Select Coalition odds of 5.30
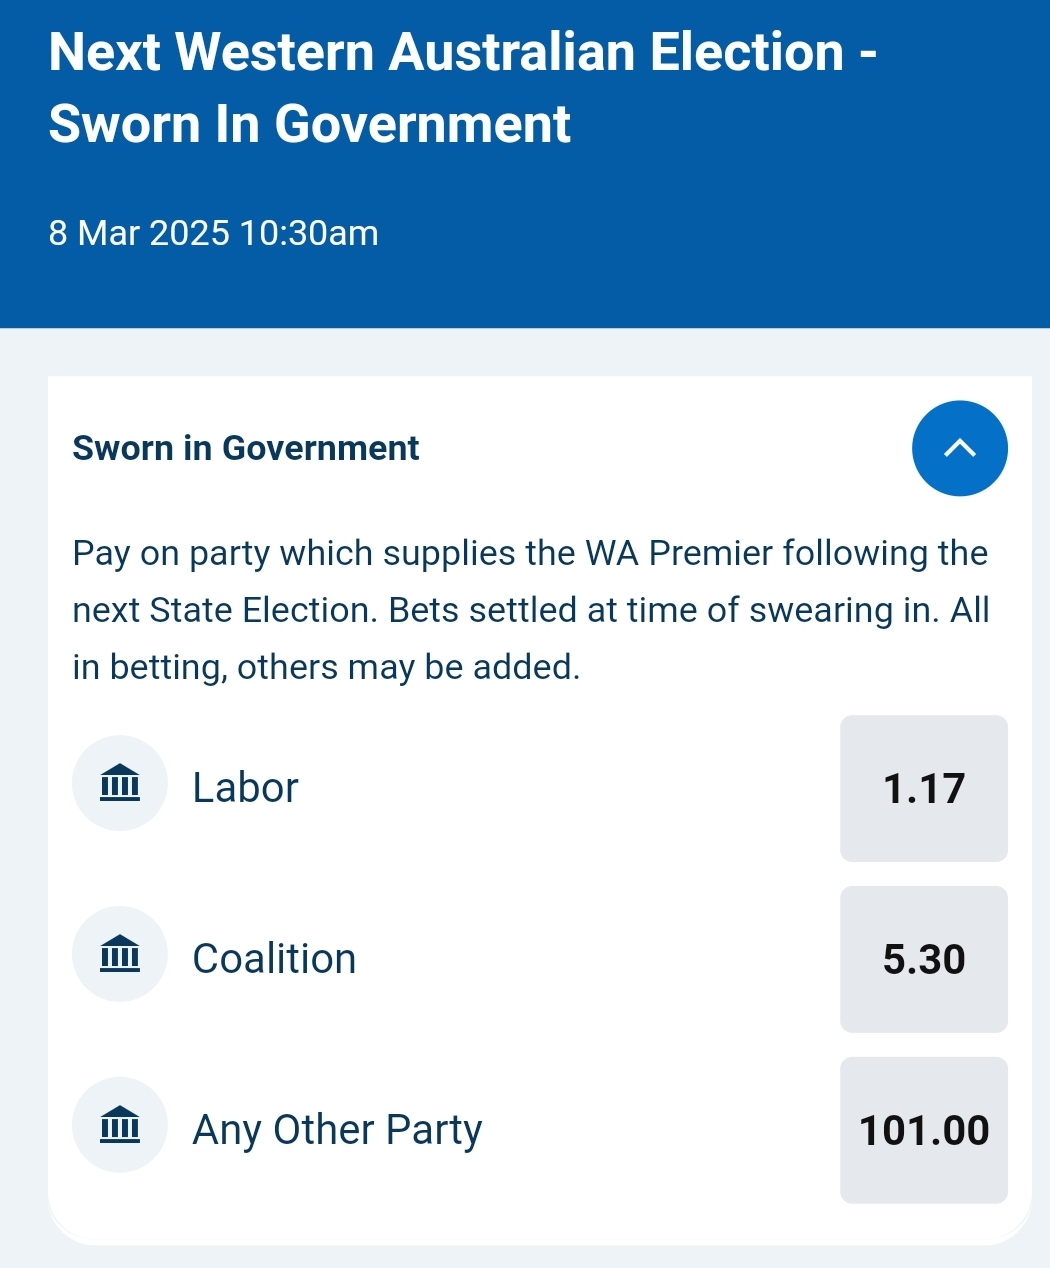 [x=924, y=959]
